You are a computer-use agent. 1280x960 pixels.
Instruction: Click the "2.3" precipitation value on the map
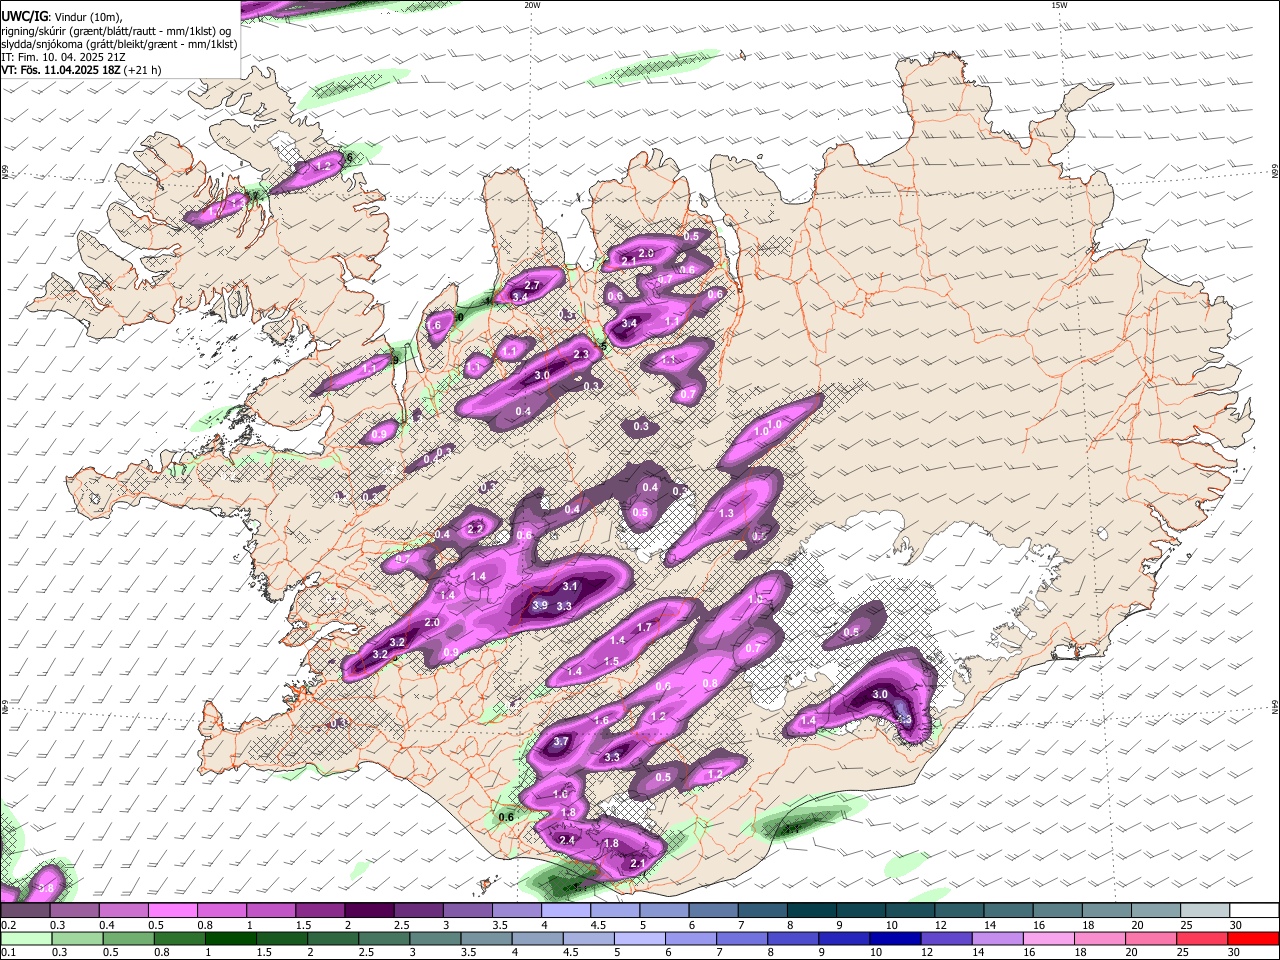click(581, 354)
